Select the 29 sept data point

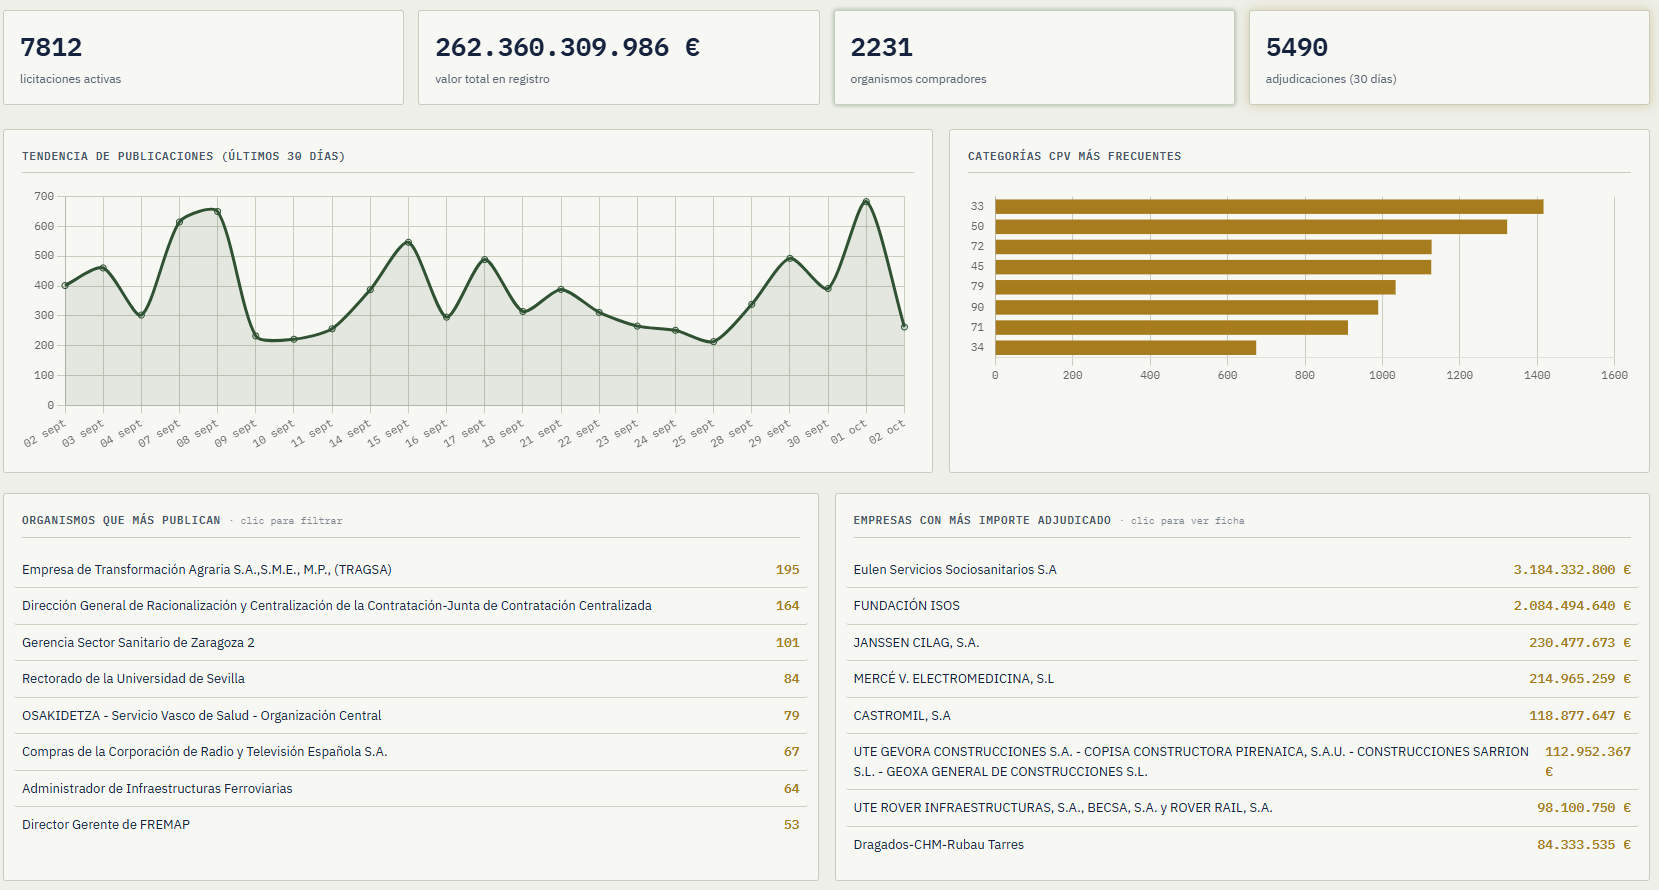790,258
